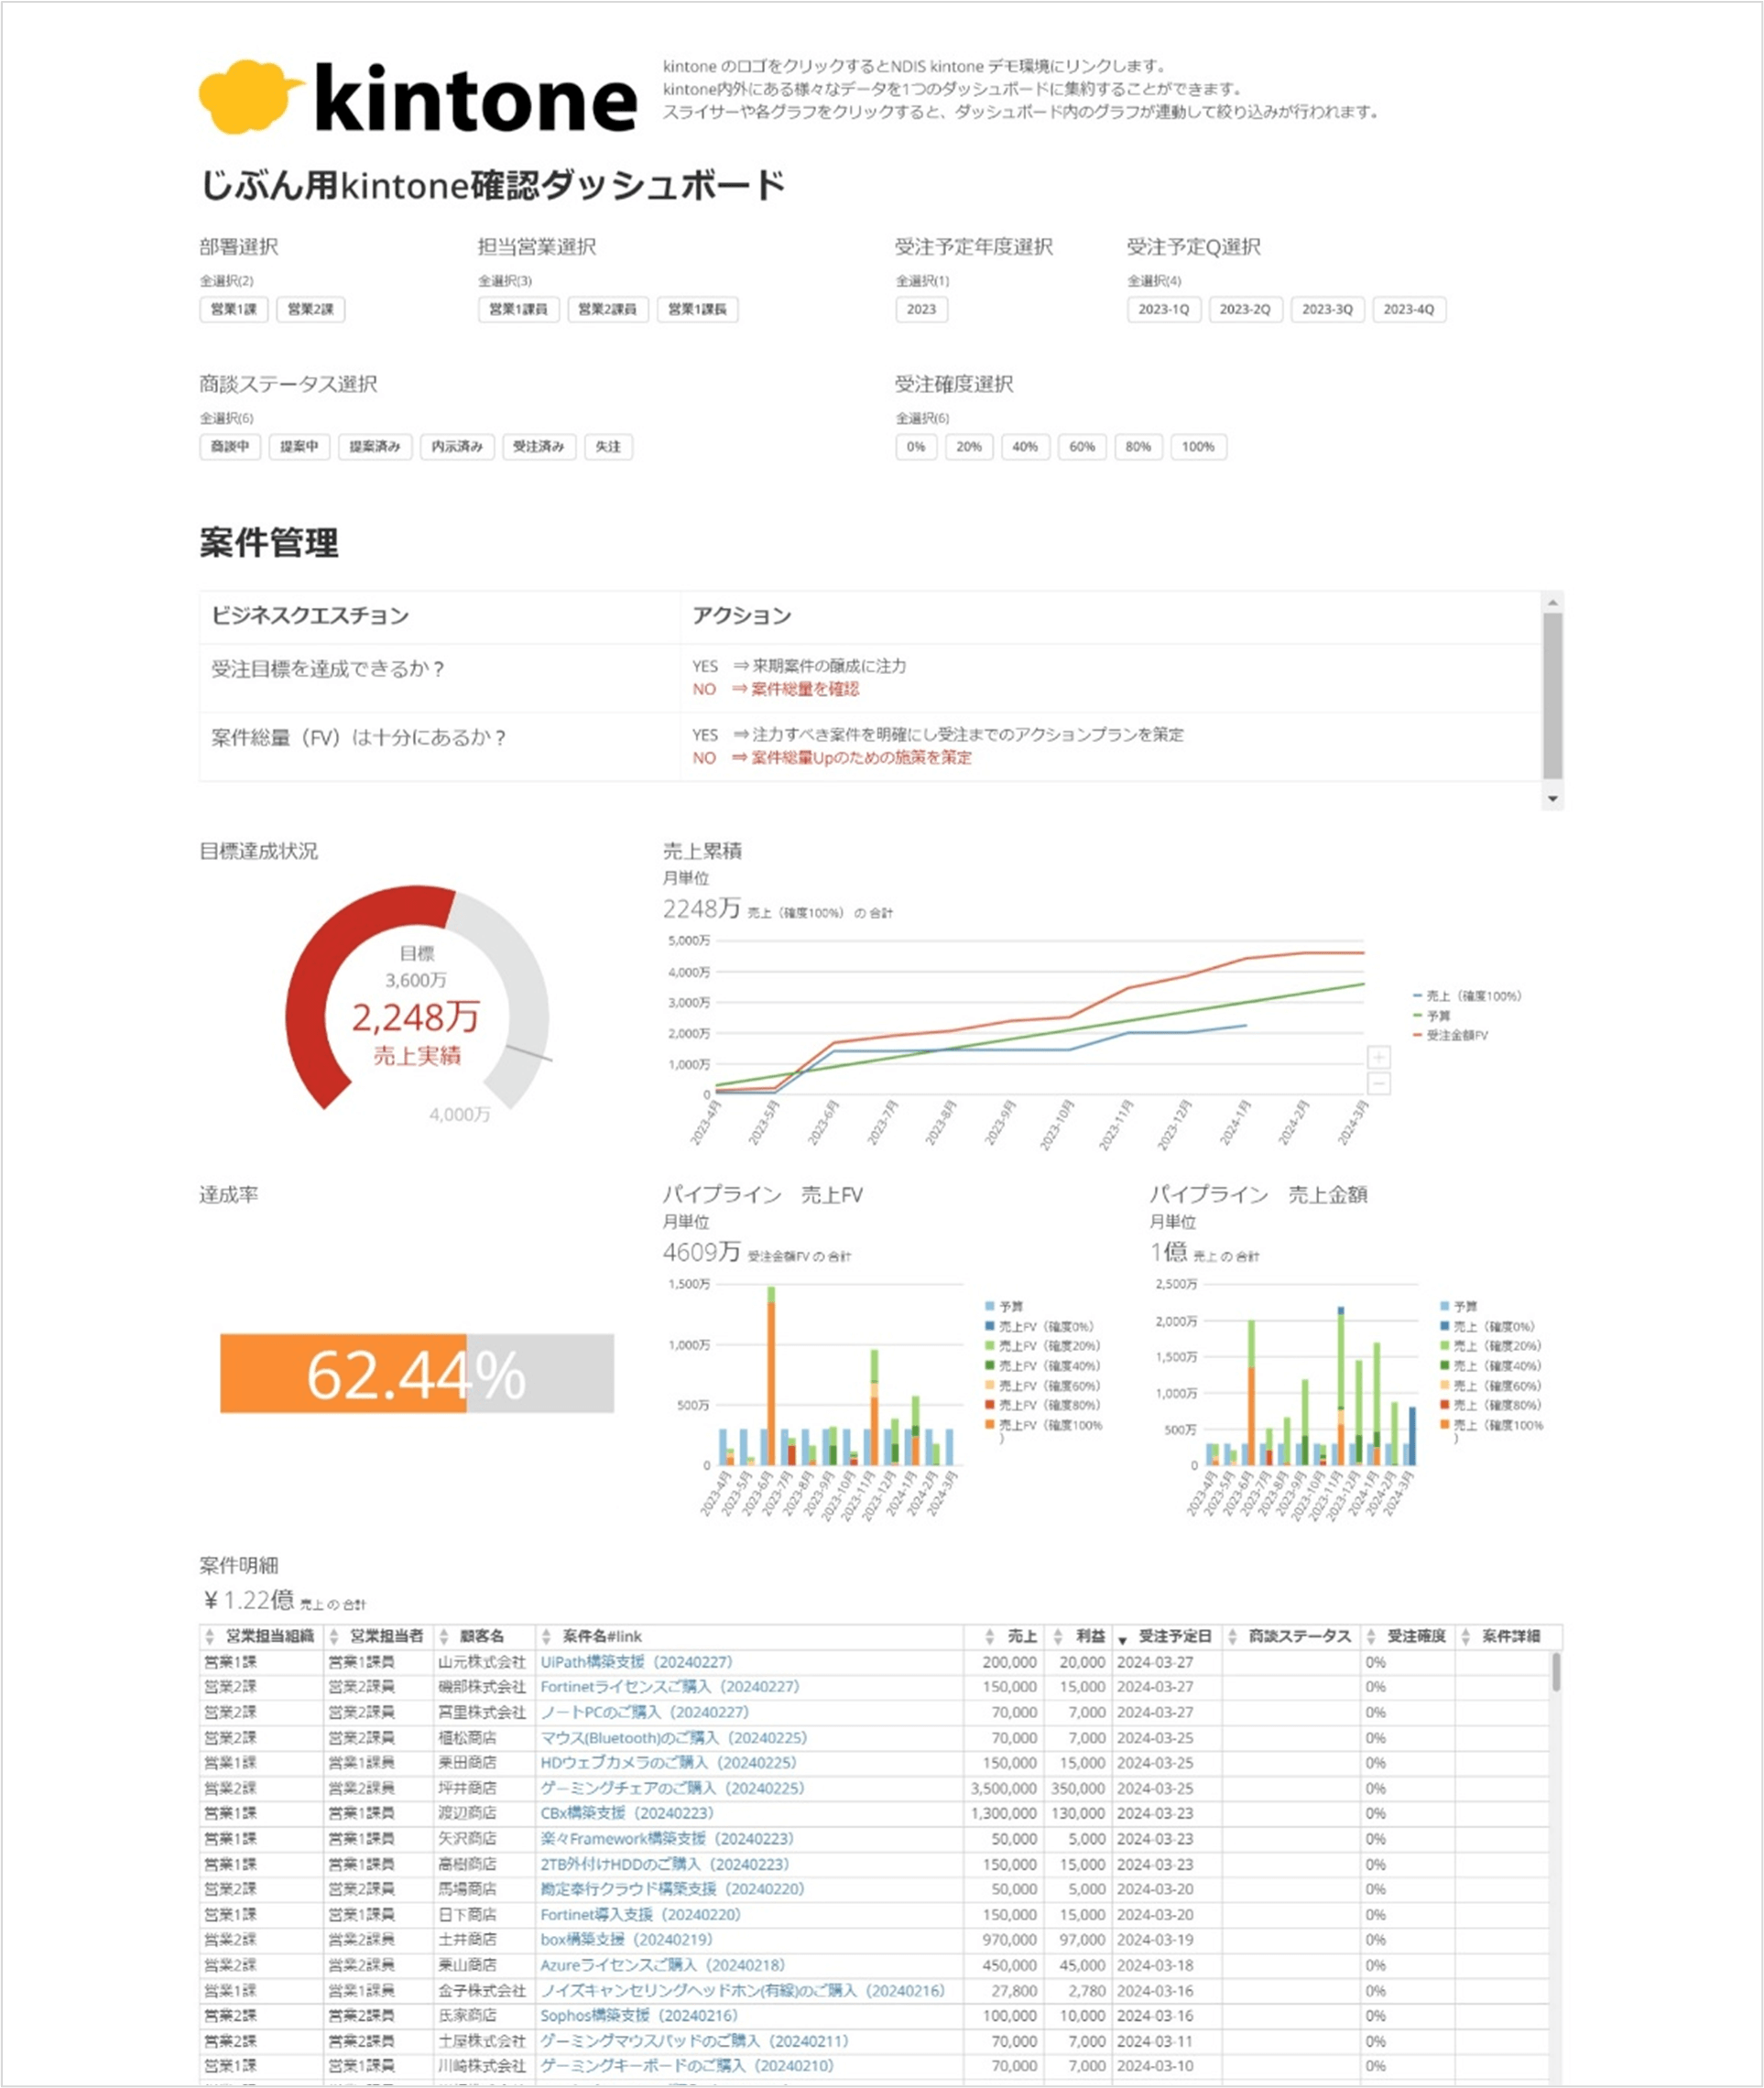This screenshot has width=1764, height=2088.
Task: Select all under 商談ステータス選択 via 全選択(6)
Action: point(226,418)
